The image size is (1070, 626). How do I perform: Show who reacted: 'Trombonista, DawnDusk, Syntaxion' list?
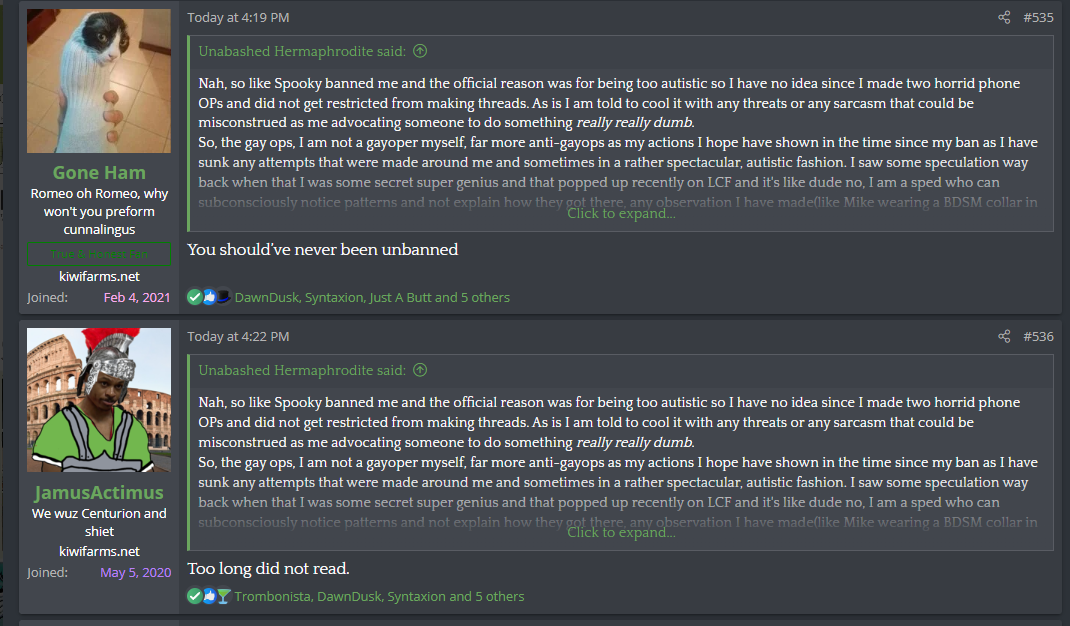point(379,596)
